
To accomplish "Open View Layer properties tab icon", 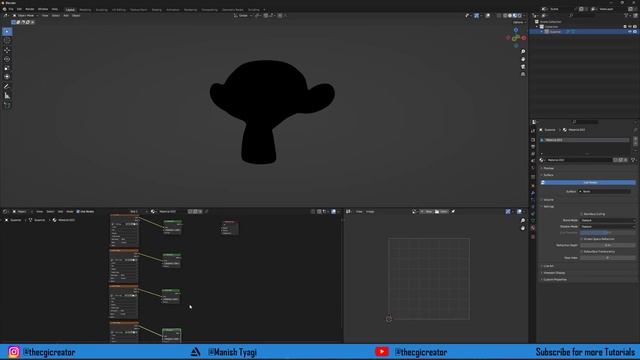I will (x=533, y=153).
